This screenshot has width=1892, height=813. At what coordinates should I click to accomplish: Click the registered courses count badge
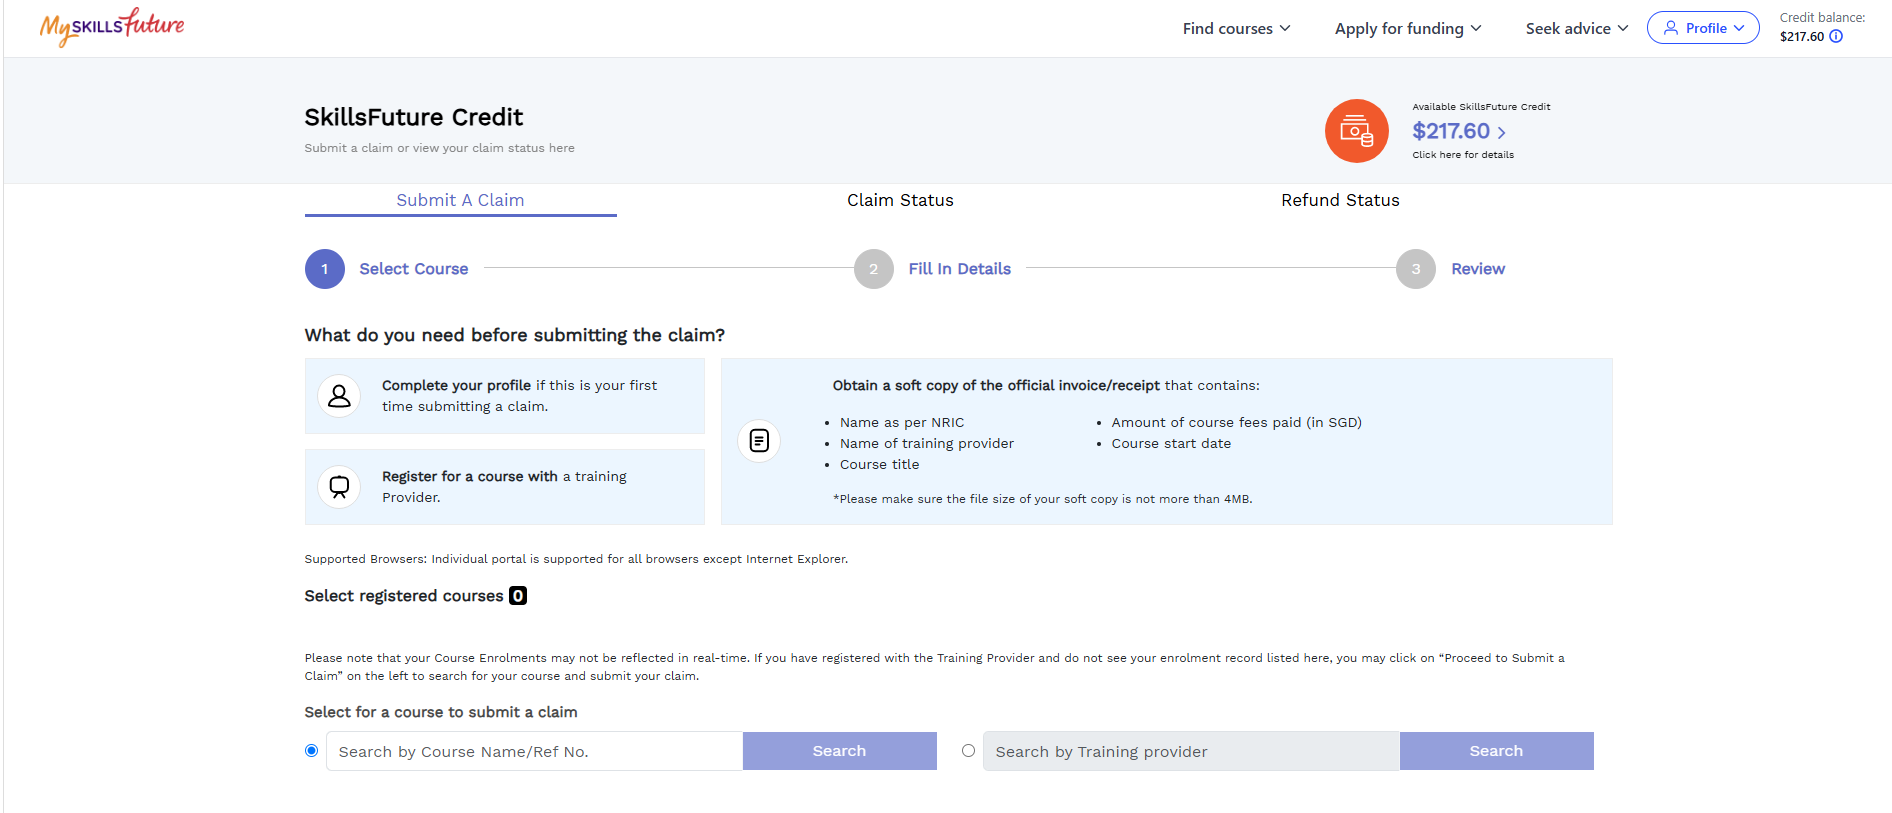(518, 596)
